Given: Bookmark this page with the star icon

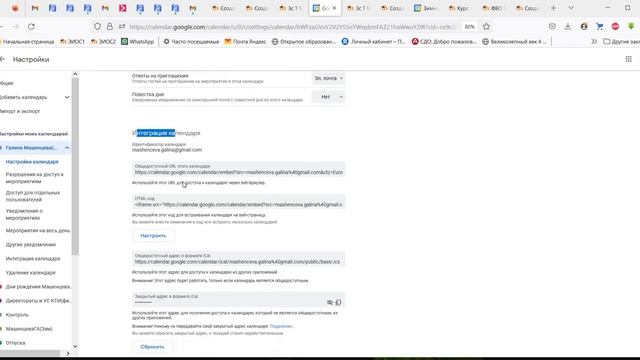Looking at the screenshot, I should click(486, 27).
